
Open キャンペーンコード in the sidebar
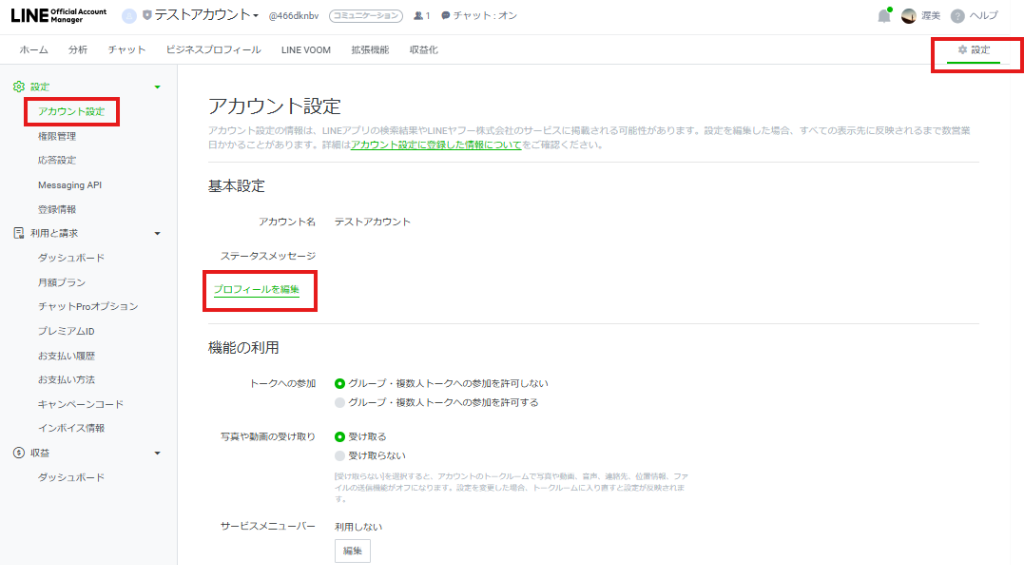pyautogui.click(x=80, y=404)
